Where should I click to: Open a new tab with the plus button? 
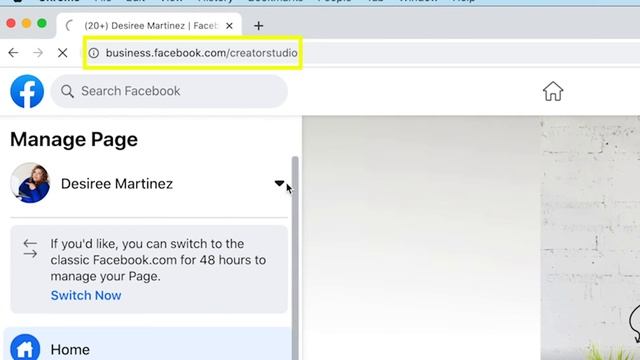(258, 26)
